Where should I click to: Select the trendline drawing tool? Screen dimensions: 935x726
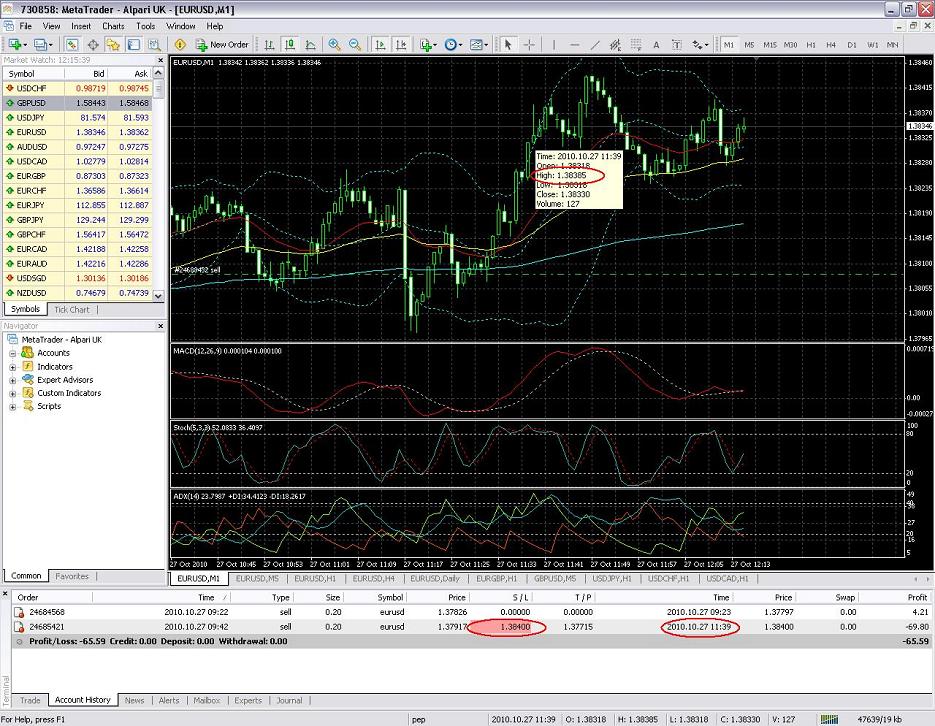click(x=595, y=44)
